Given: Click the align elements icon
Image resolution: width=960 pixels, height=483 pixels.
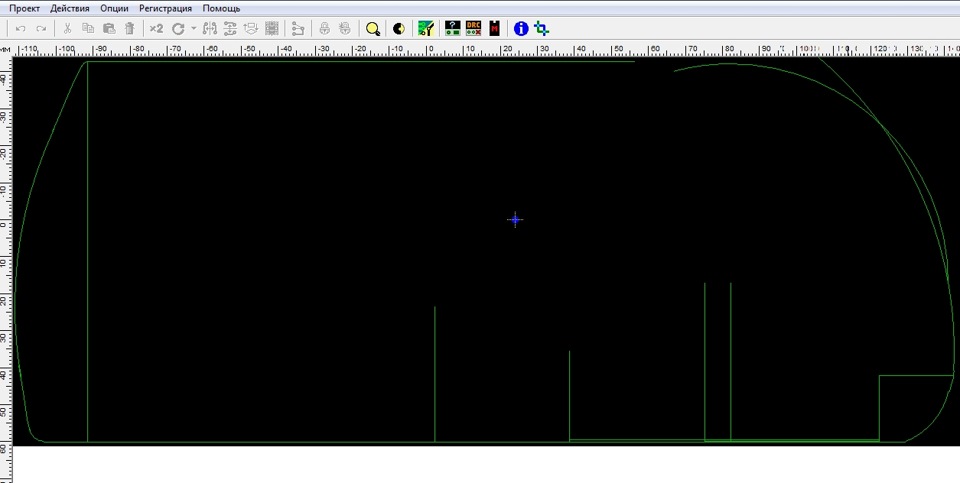Looking at the screenshot, I should click(250, 29).
